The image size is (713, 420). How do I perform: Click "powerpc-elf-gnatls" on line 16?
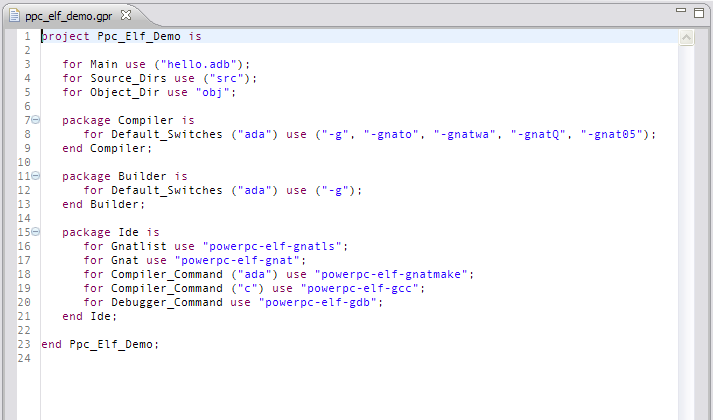272,246
